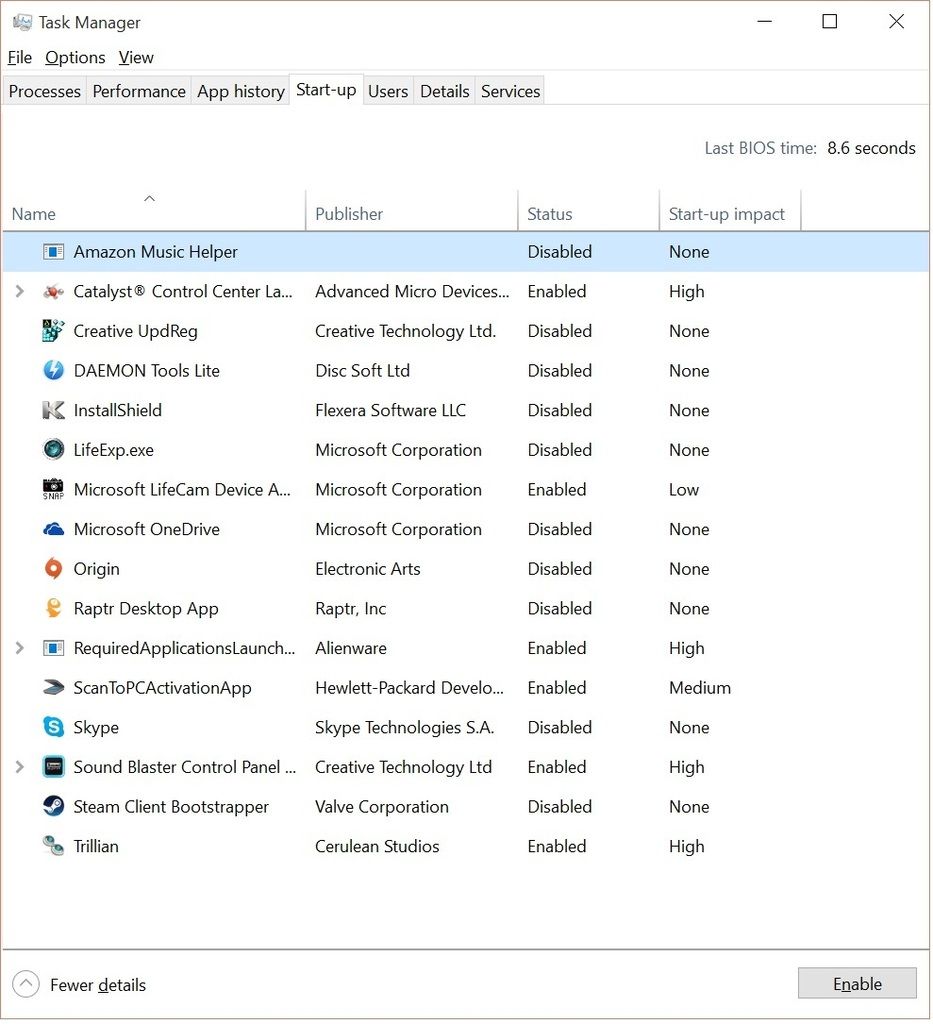Click the LifeExp.exe icon

(54, 450)
